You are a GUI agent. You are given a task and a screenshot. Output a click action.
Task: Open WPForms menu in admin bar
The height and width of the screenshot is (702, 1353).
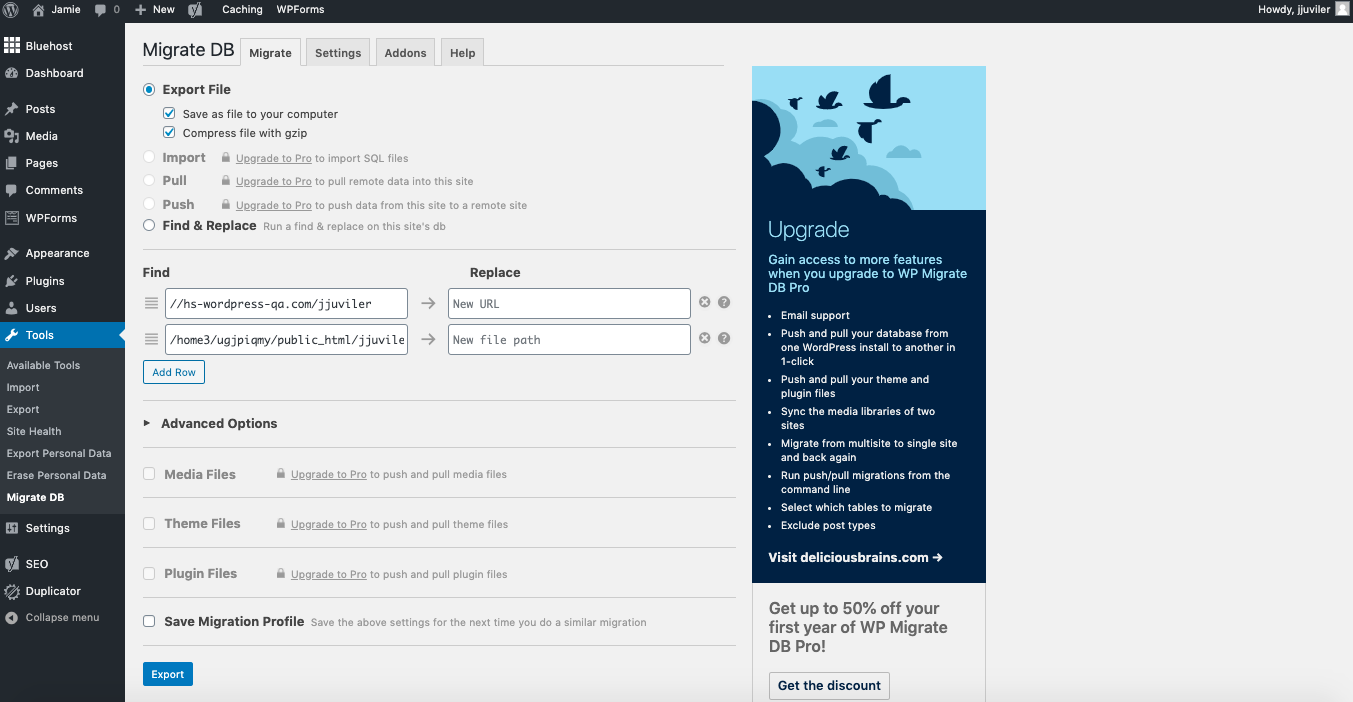[300, 9]
